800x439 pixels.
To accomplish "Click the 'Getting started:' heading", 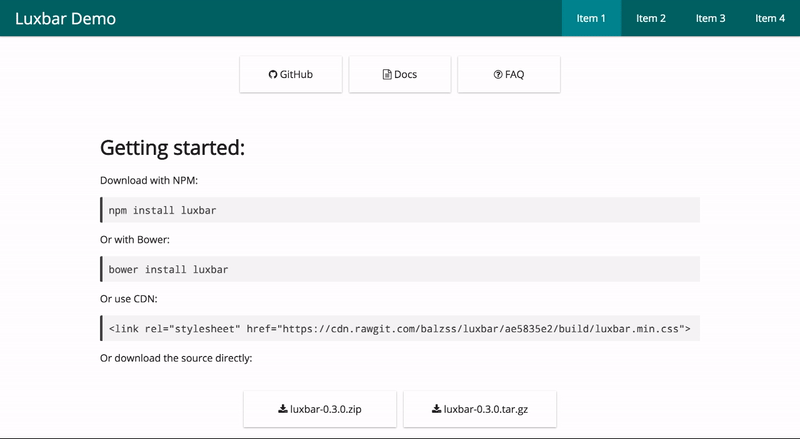I will (x=172, y=148).
